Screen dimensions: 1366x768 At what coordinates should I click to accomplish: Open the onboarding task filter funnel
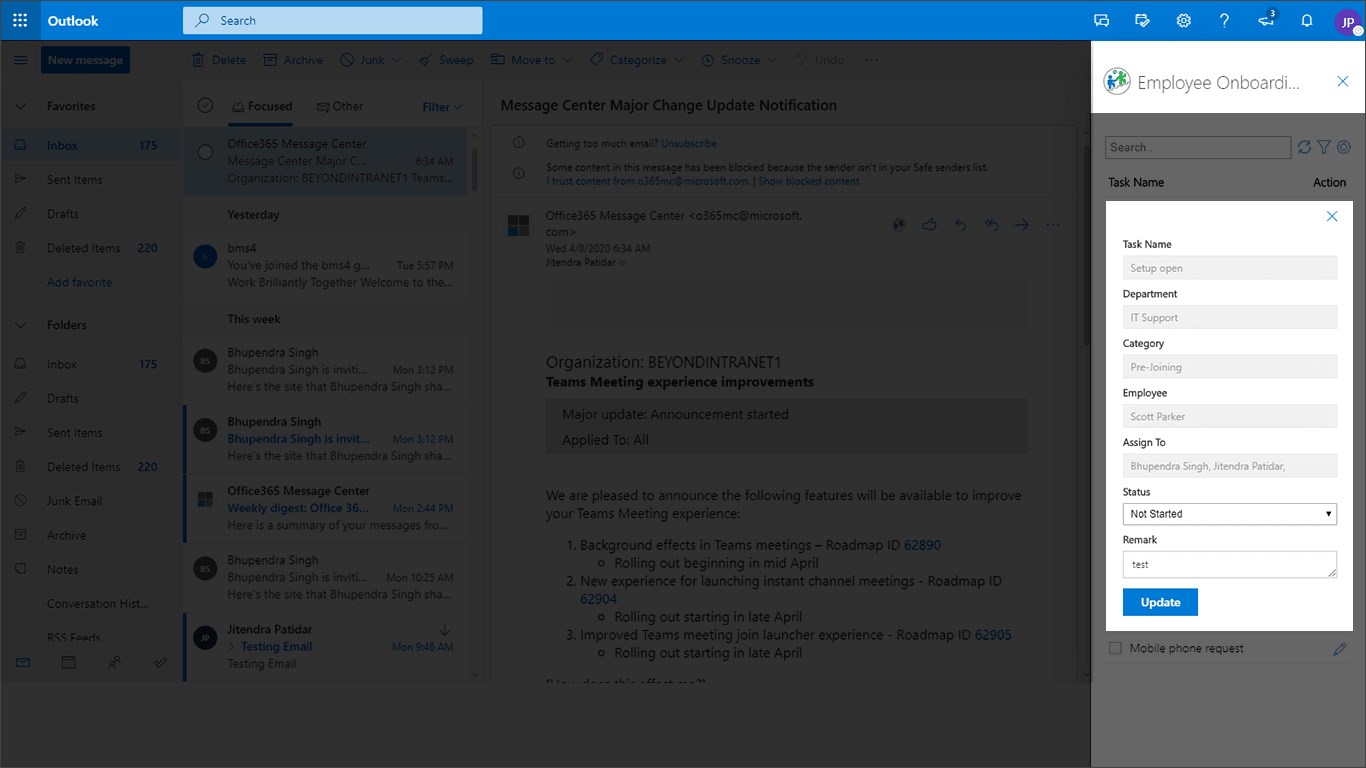[x=1324, y=147]
